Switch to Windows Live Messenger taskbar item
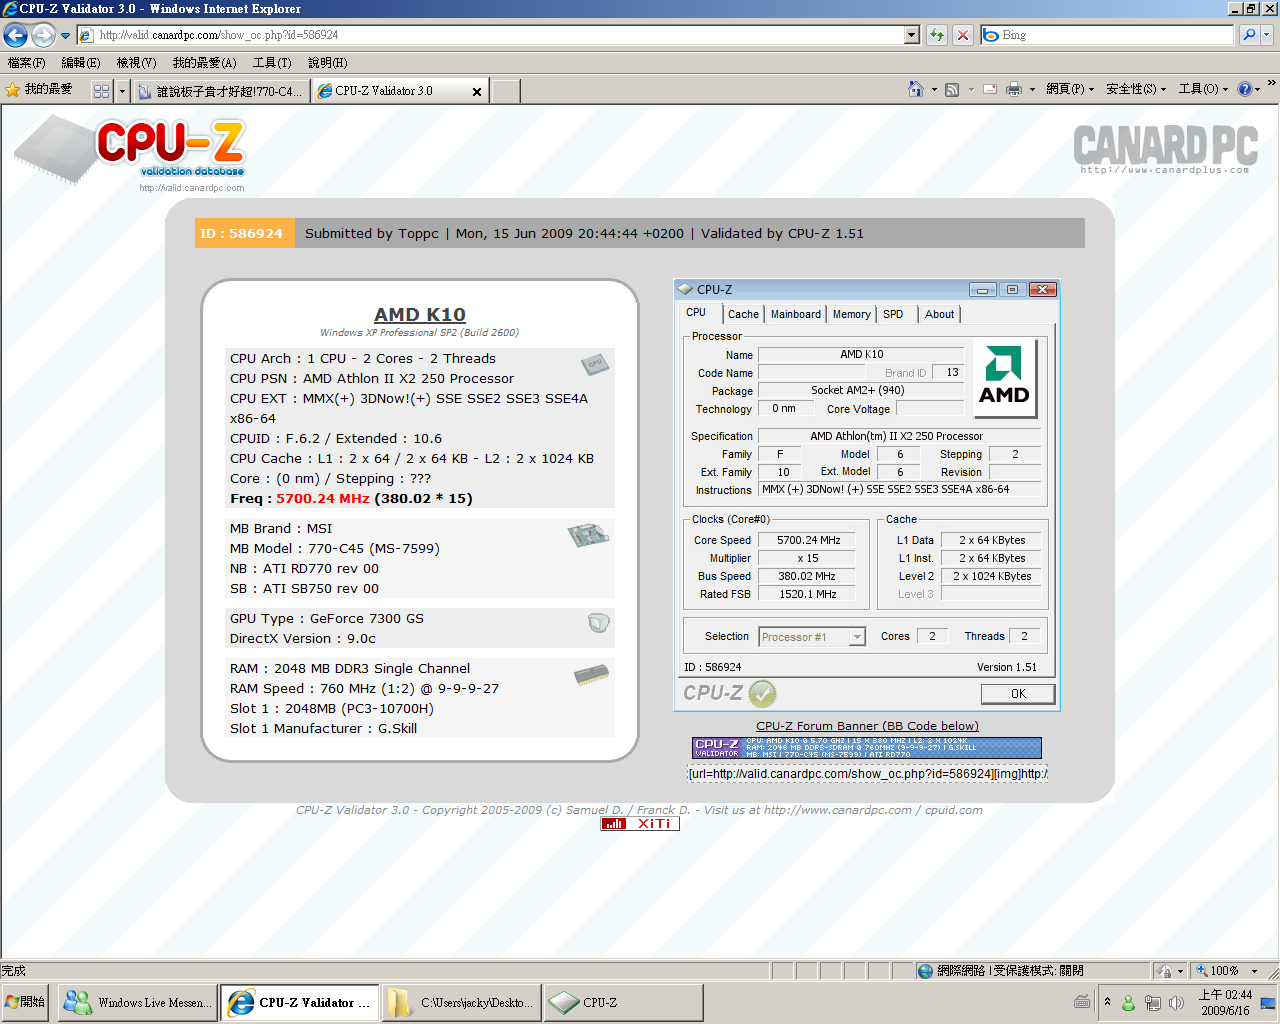Viewport: 1280px width, 1024px height. click(137, 1003)
